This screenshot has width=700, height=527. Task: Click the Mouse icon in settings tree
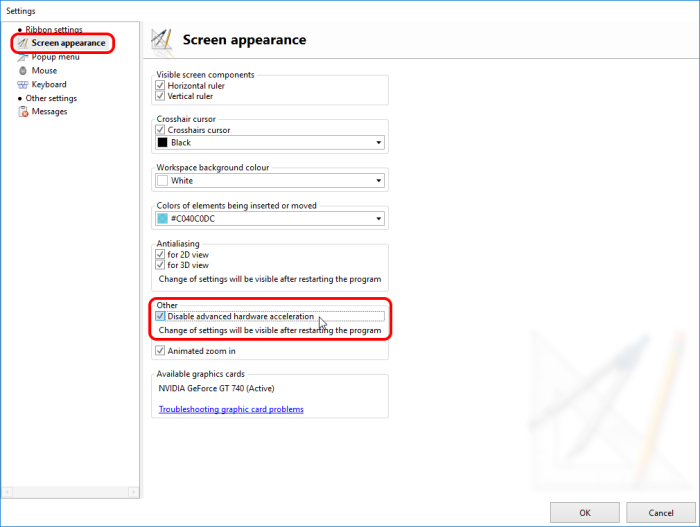click(x=22, y=71)
